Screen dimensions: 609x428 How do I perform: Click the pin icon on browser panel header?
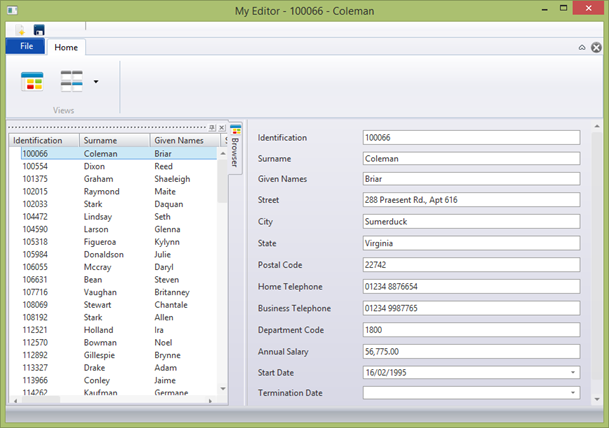(x=212, y=128)
